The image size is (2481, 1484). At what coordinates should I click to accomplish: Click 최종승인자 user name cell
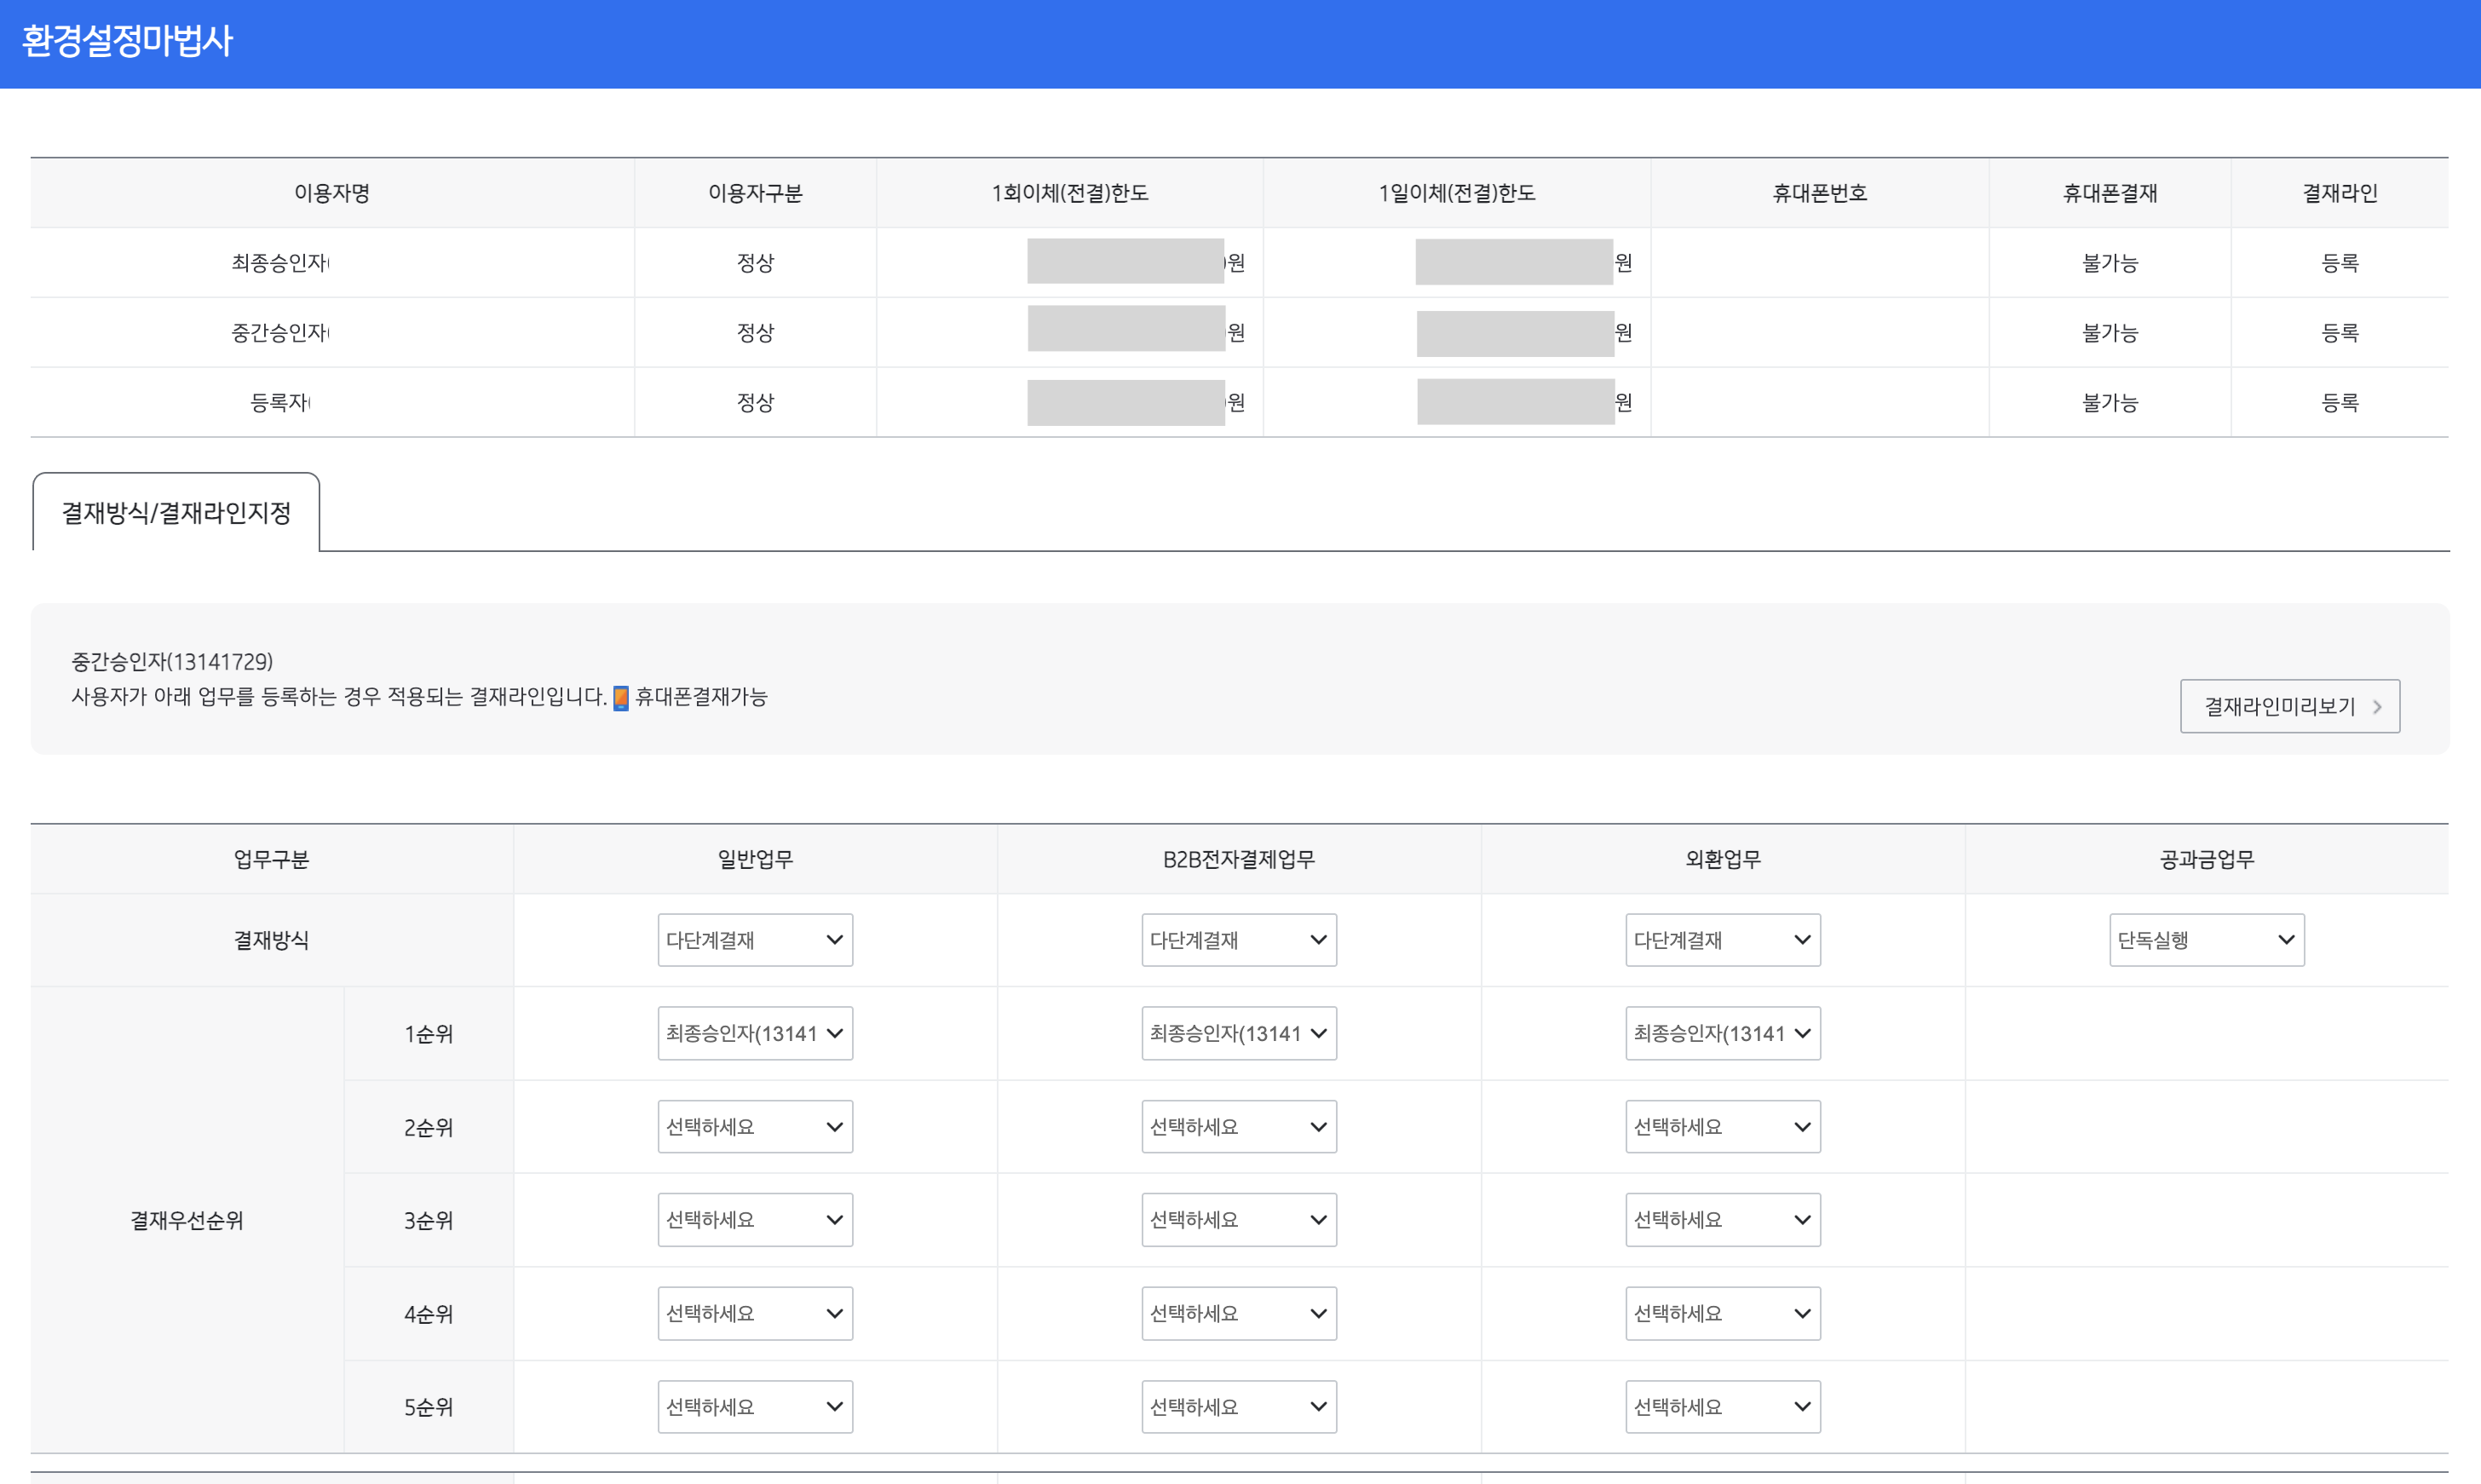point(280,263)
